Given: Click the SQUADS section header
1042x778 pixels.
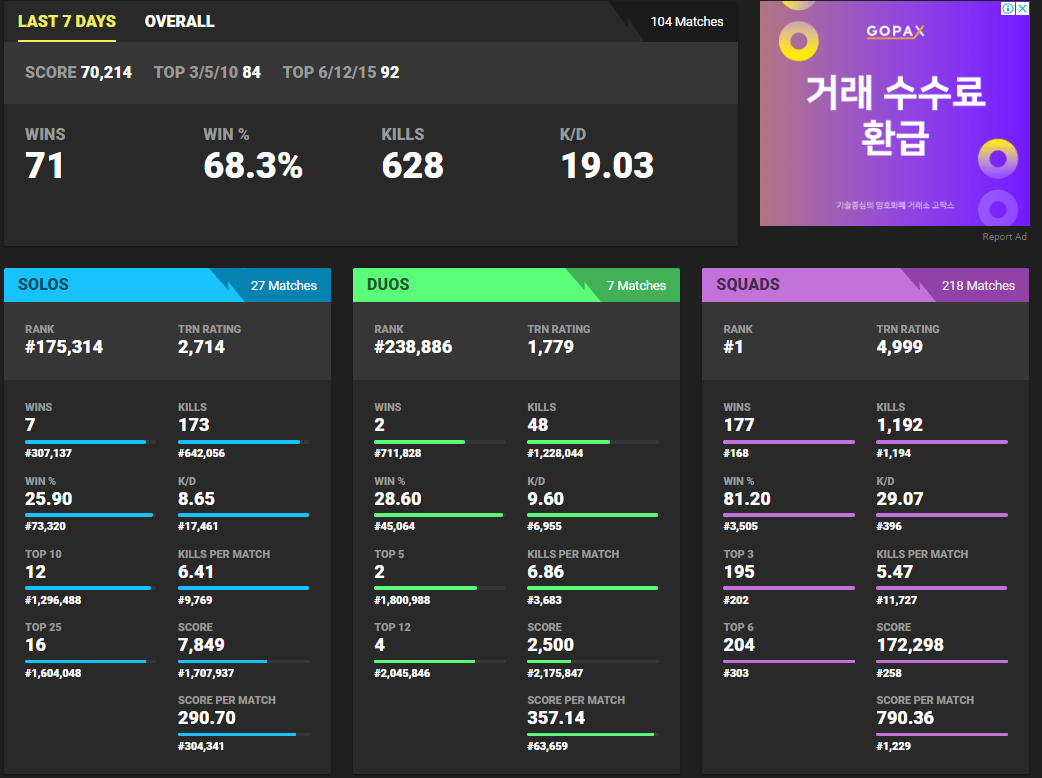Looking at the screenshot, I should tap(748, 284).
